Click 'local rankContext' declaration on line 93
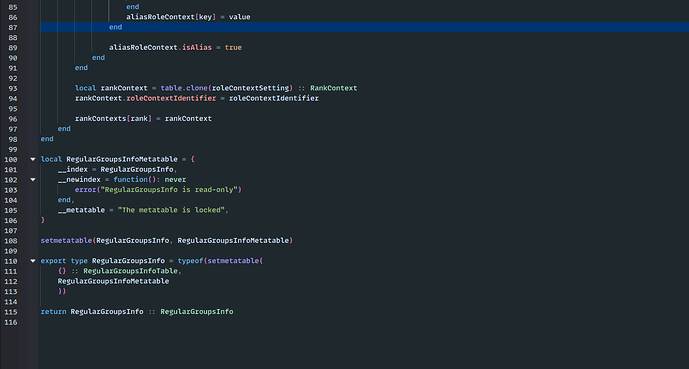This screenshot has width=689, height=369. point(111,88)
